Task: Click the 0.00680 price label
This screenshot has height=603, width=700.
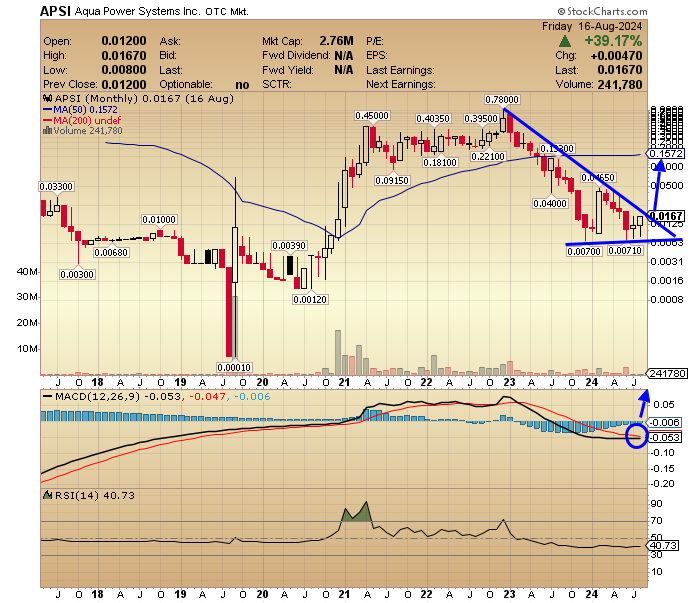Action: tap(111, 253)
